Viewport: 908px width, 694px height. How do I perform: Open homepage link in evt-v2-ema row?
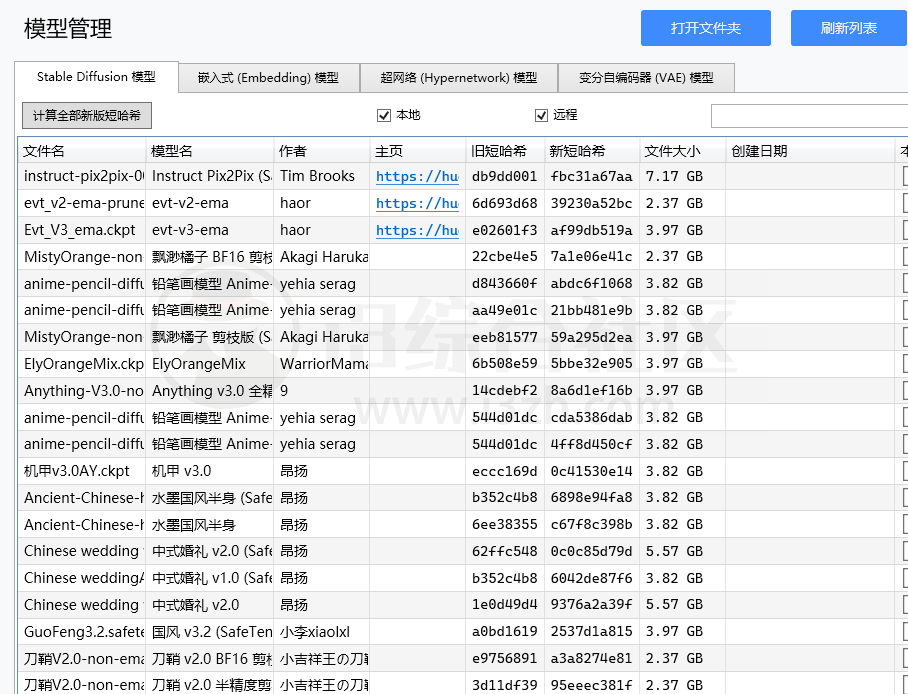point(417,203)
